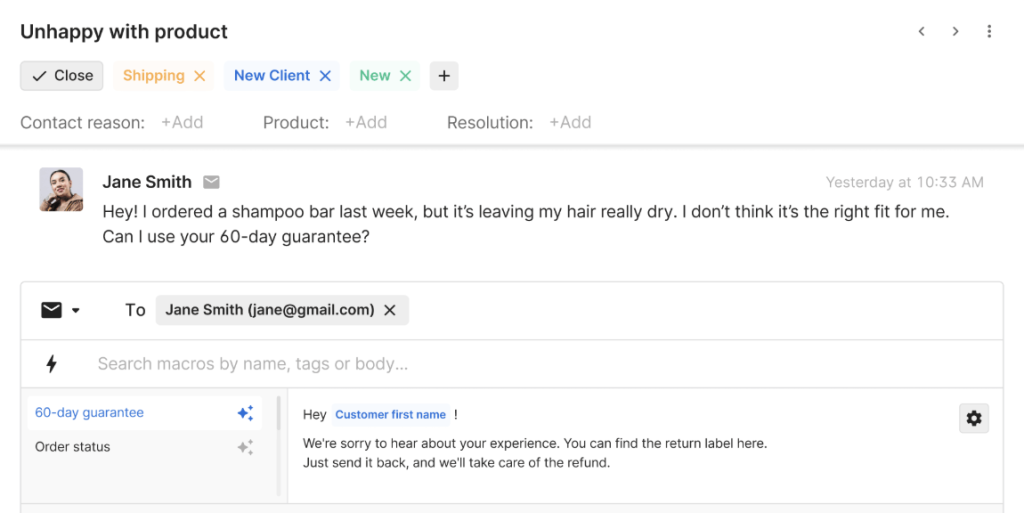Add a Product field value
1024x513 pixels.
tap(366, 122)
